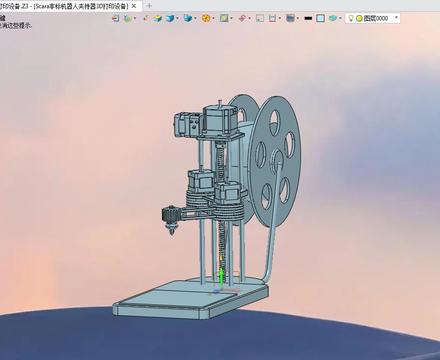The width and height of the screenshot is (440, 360).
Task: Click the exit icon at toolbar start
Action: coord(115,18)
